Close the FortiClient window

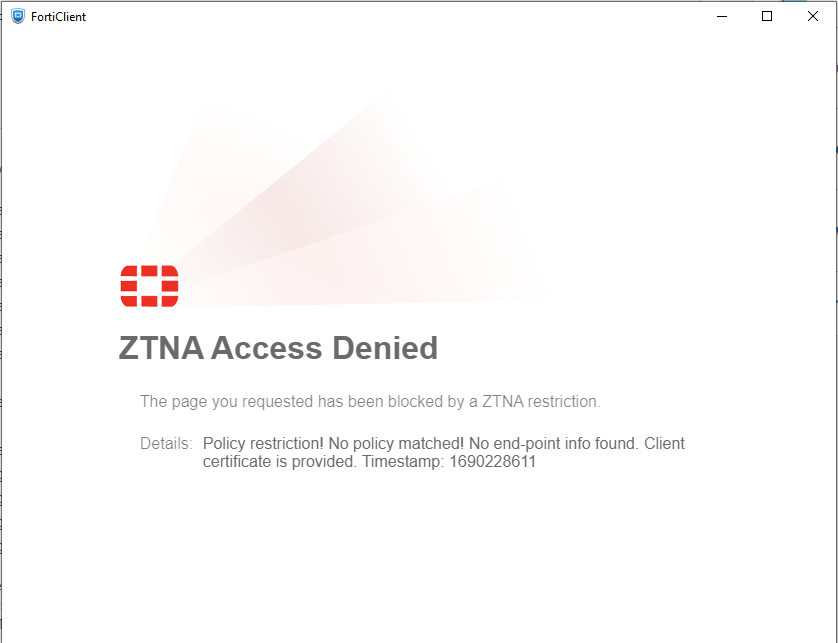[812, 17]
